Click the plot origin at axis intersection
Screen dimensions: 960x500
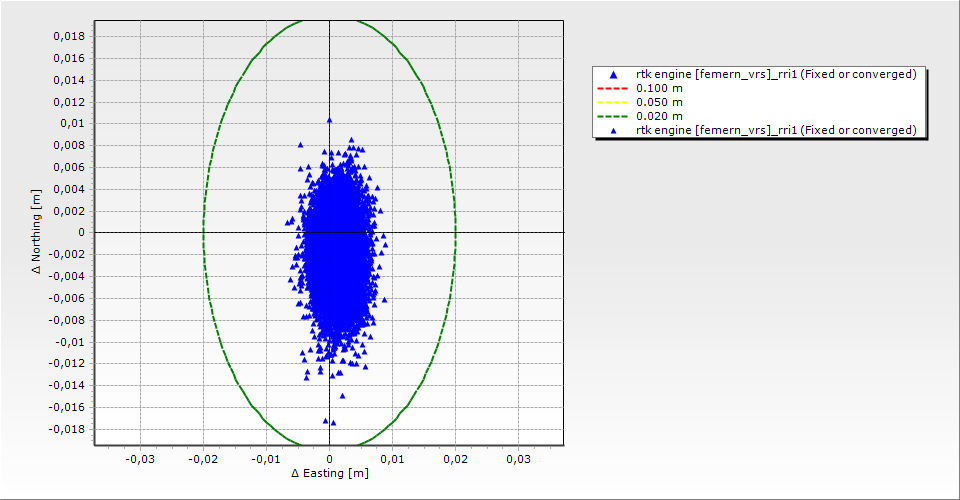(329, 232)
